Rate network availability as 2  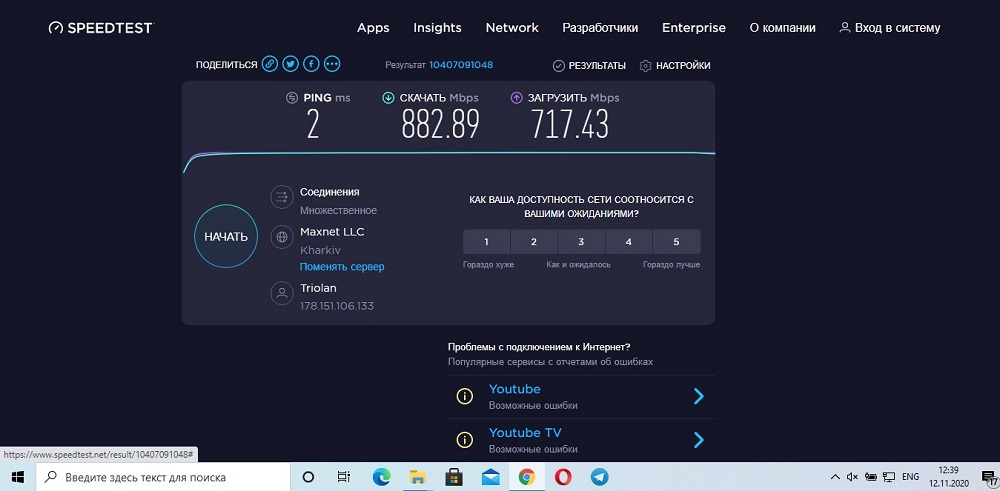534,242
